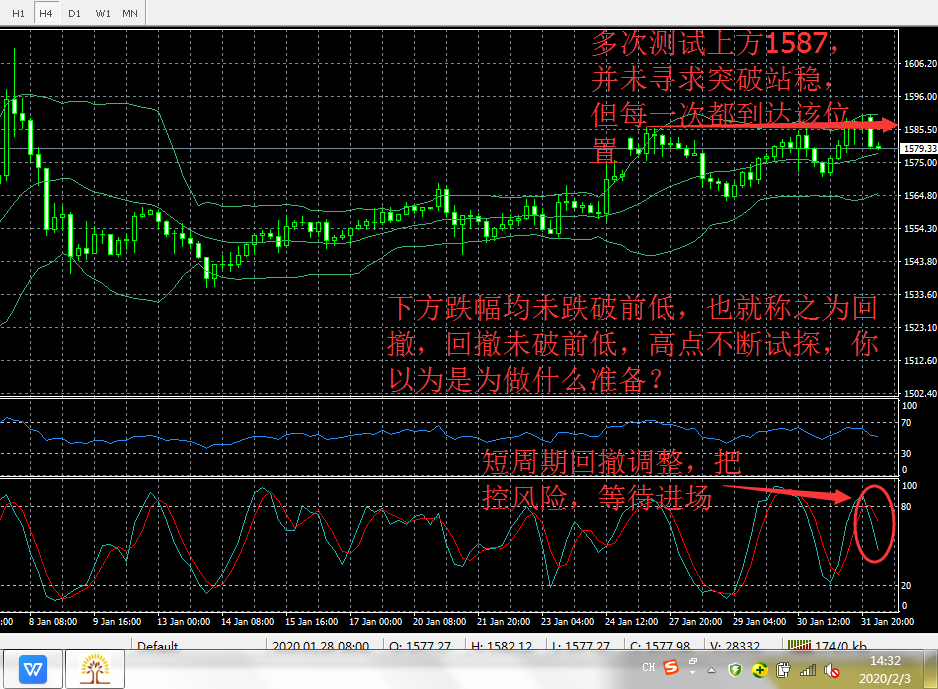The width and height of the screenshot is (938, 689).
Task: Show hidden system tray icons arrow
Action: point(711,670)
